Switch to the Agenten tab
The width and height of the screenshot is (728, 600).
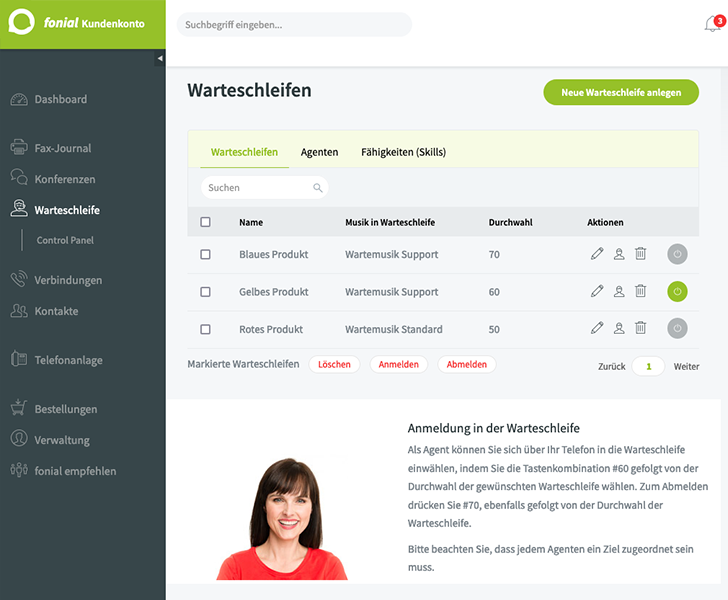tap(319, 152)
